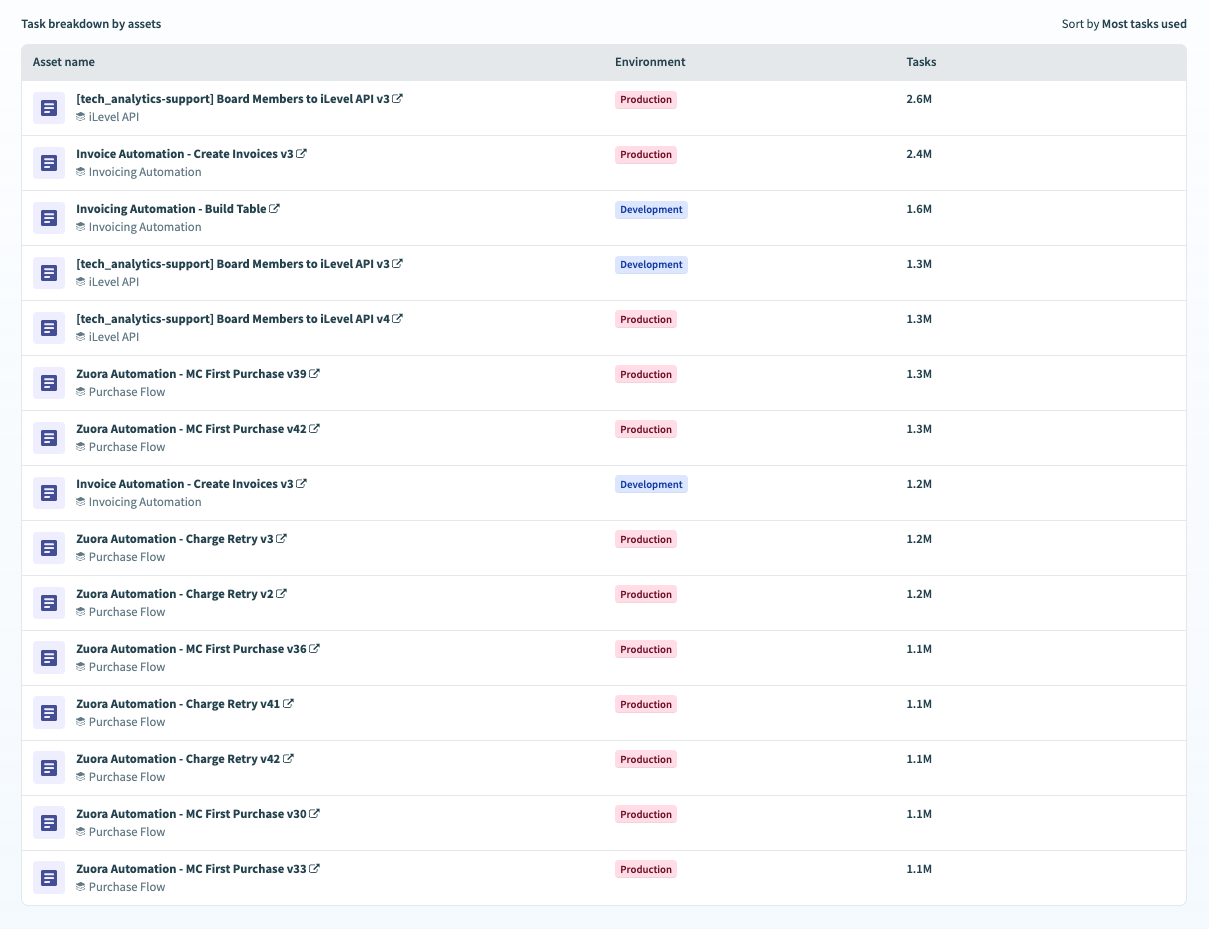Image resolution: width=1209 pixels, height=929 pixels.
Task: Select the 1.6M task count for Build Table
Action: [919, 210]
